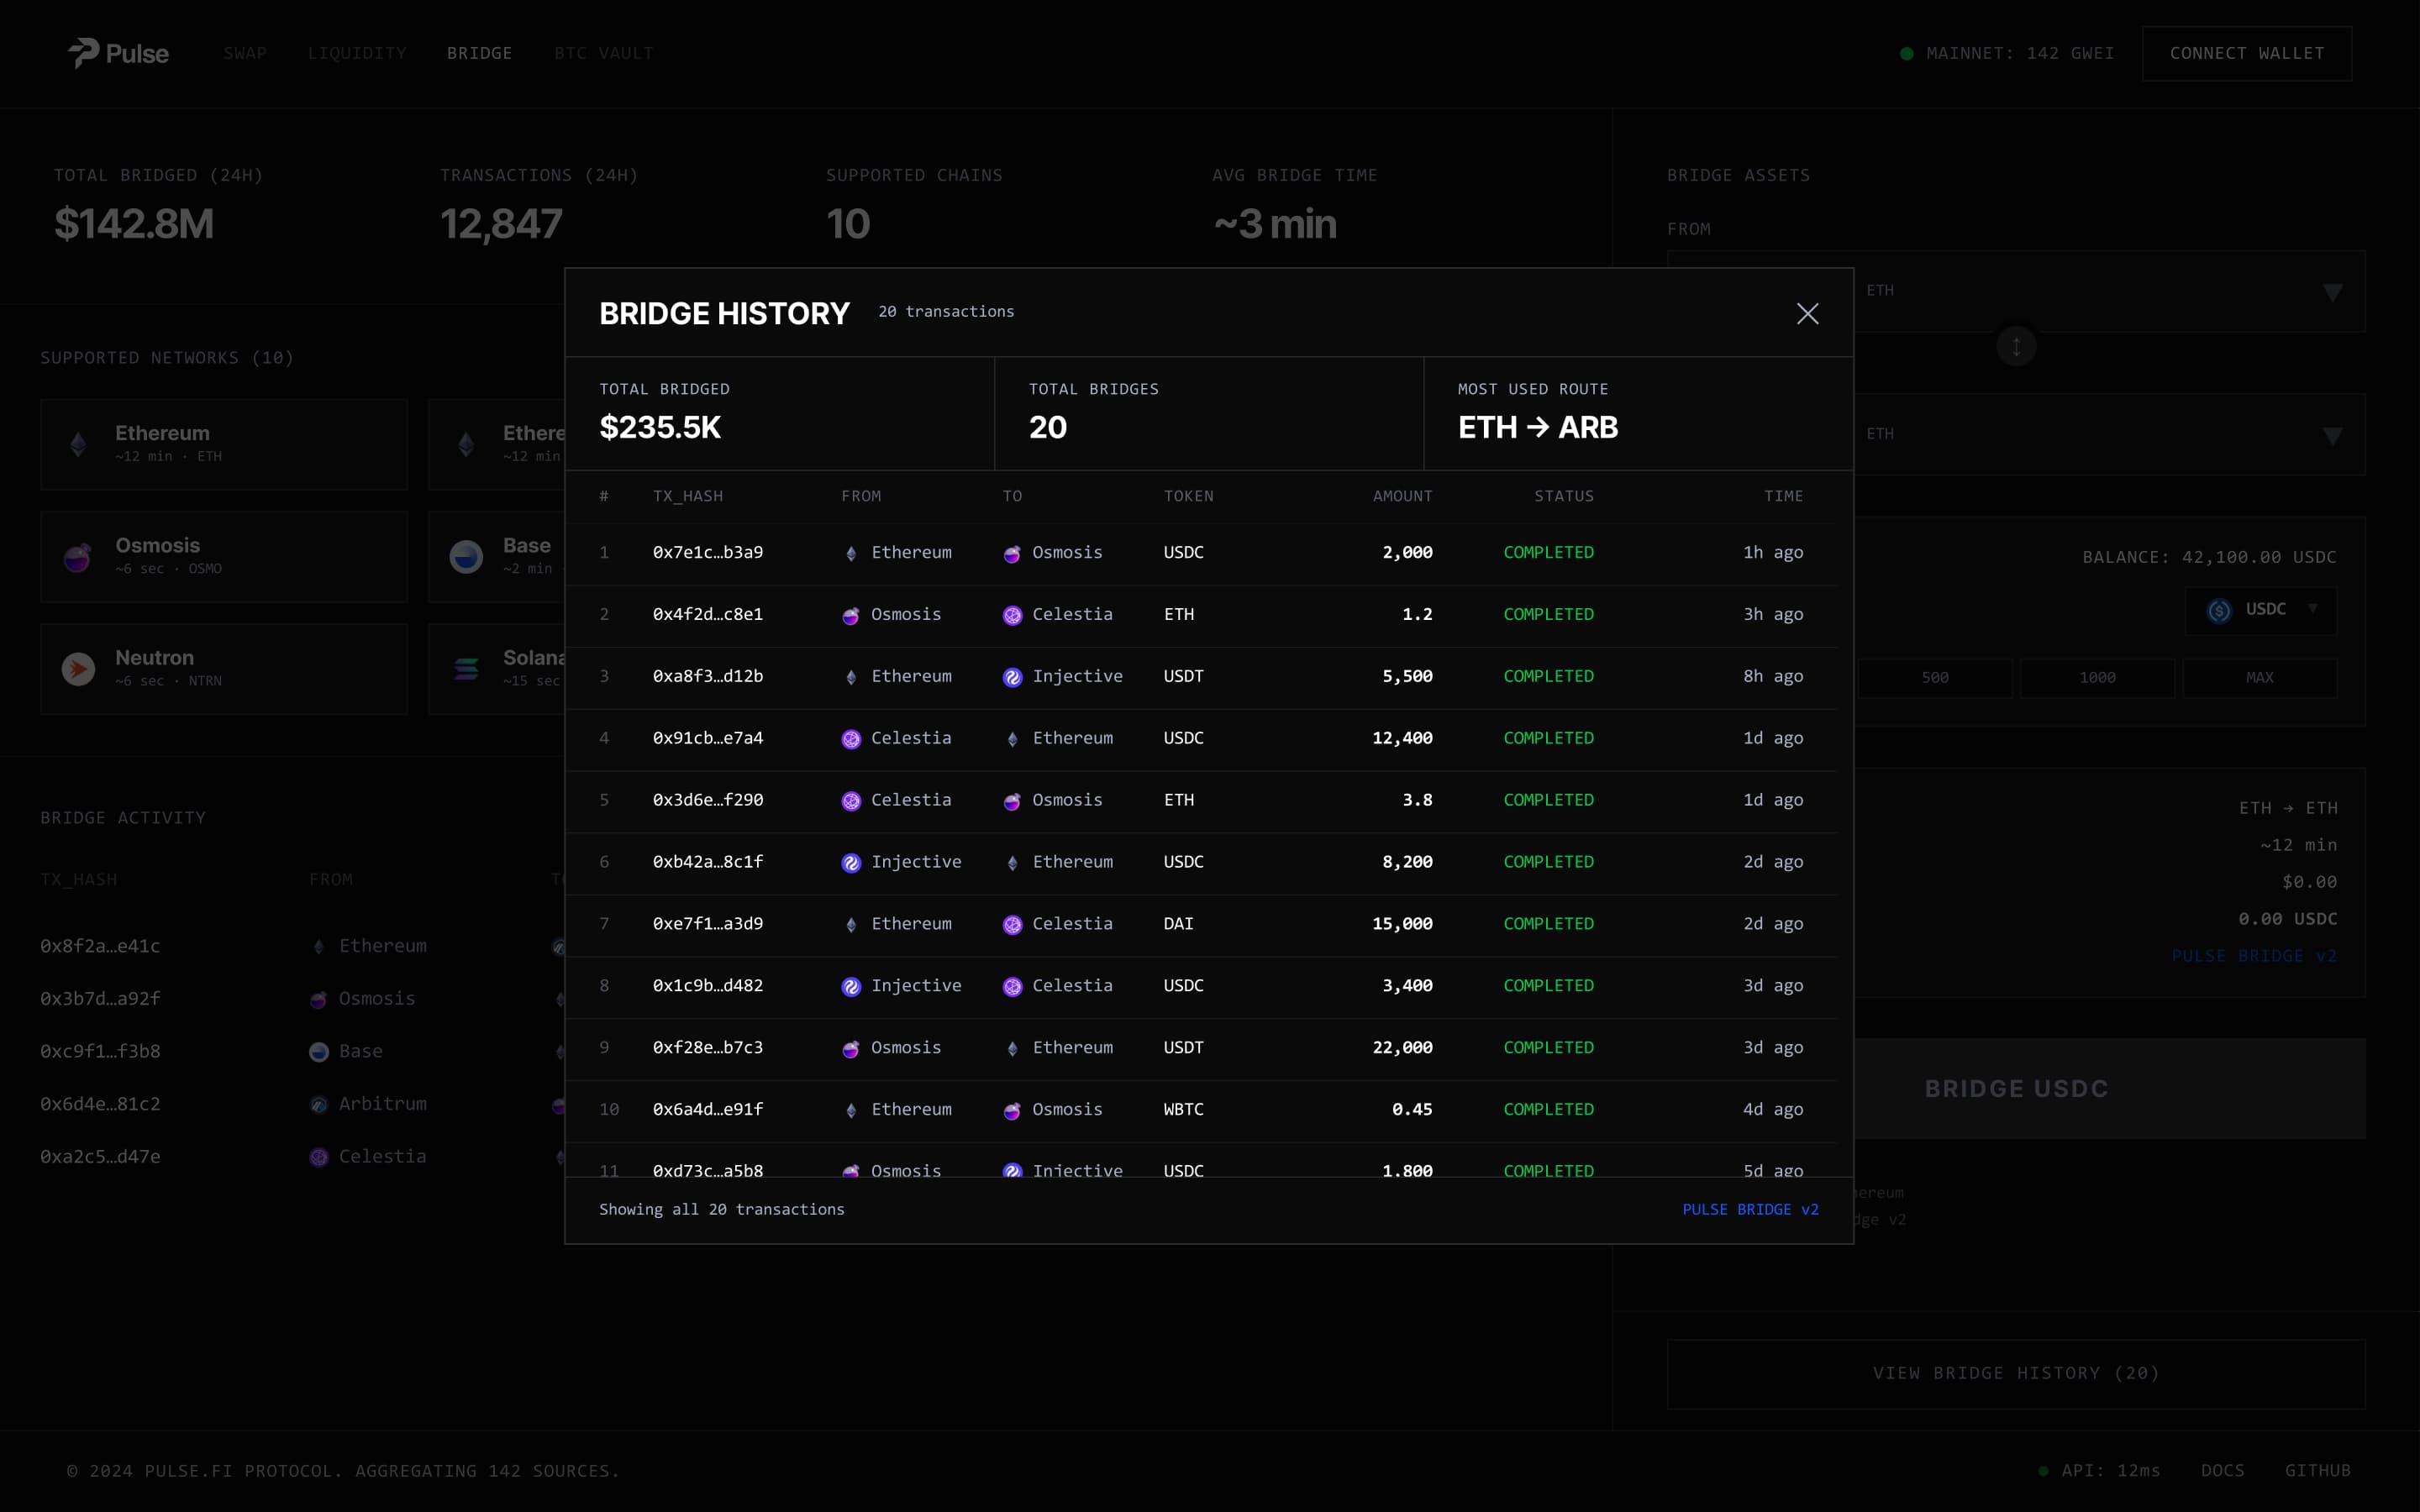This screenshot has height=1512, width=2420.
Task: Open Pulse Bridge v2 link in modal footer
Action: pyautogui.click(x=1750, y=1209)
